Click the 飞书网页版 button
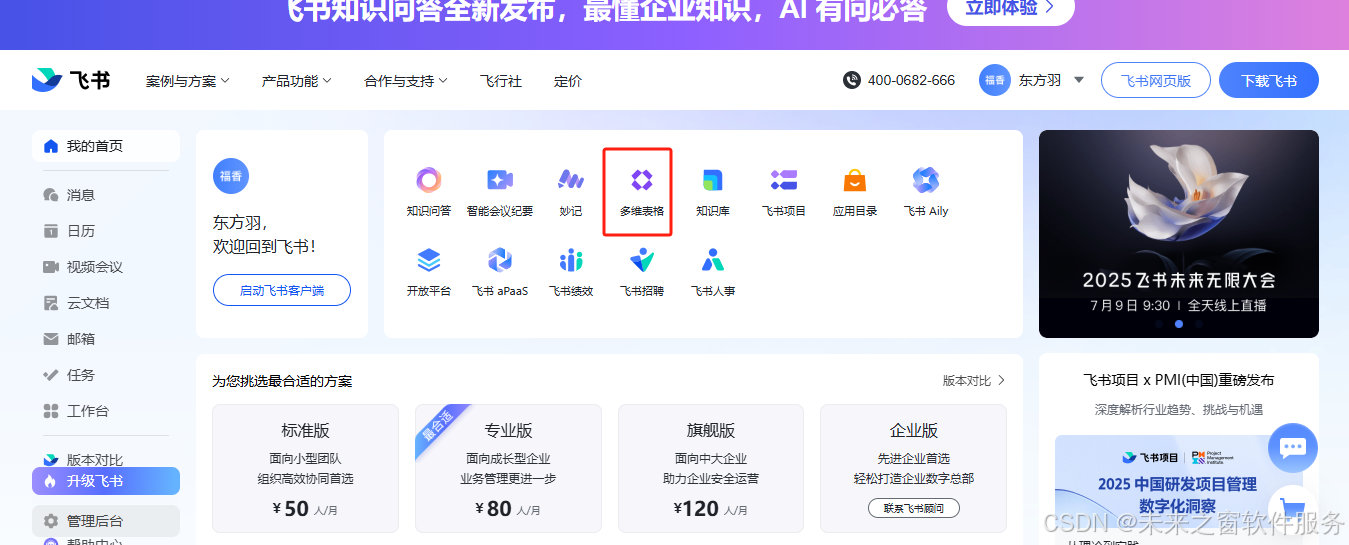1349x545 pixels. coord(1156,80)
